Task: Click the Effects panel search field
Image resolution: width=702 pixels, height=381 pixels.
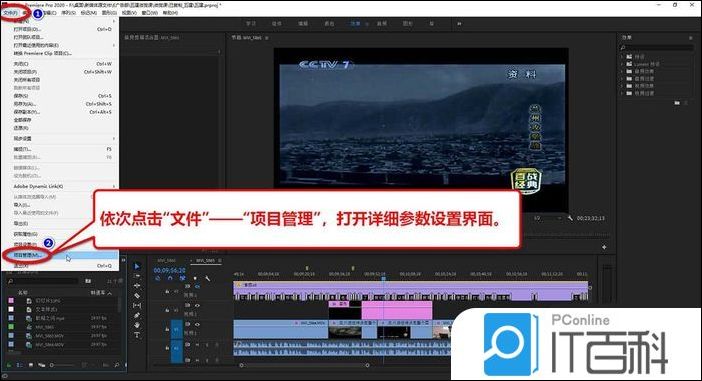Action: coord(656,47)
